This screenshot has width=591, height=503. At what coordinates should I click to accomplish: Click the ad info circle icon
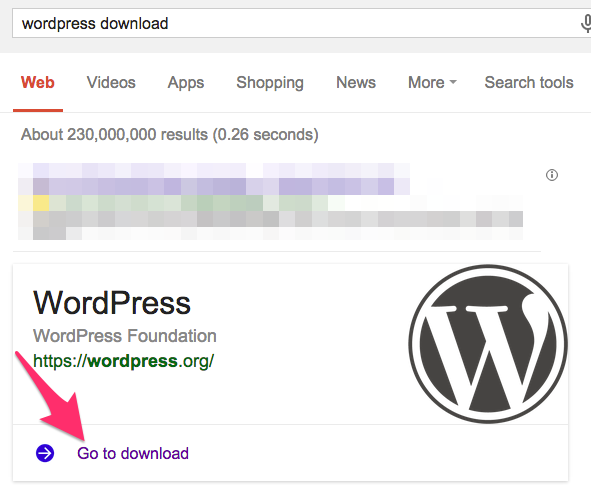point(552,175)
